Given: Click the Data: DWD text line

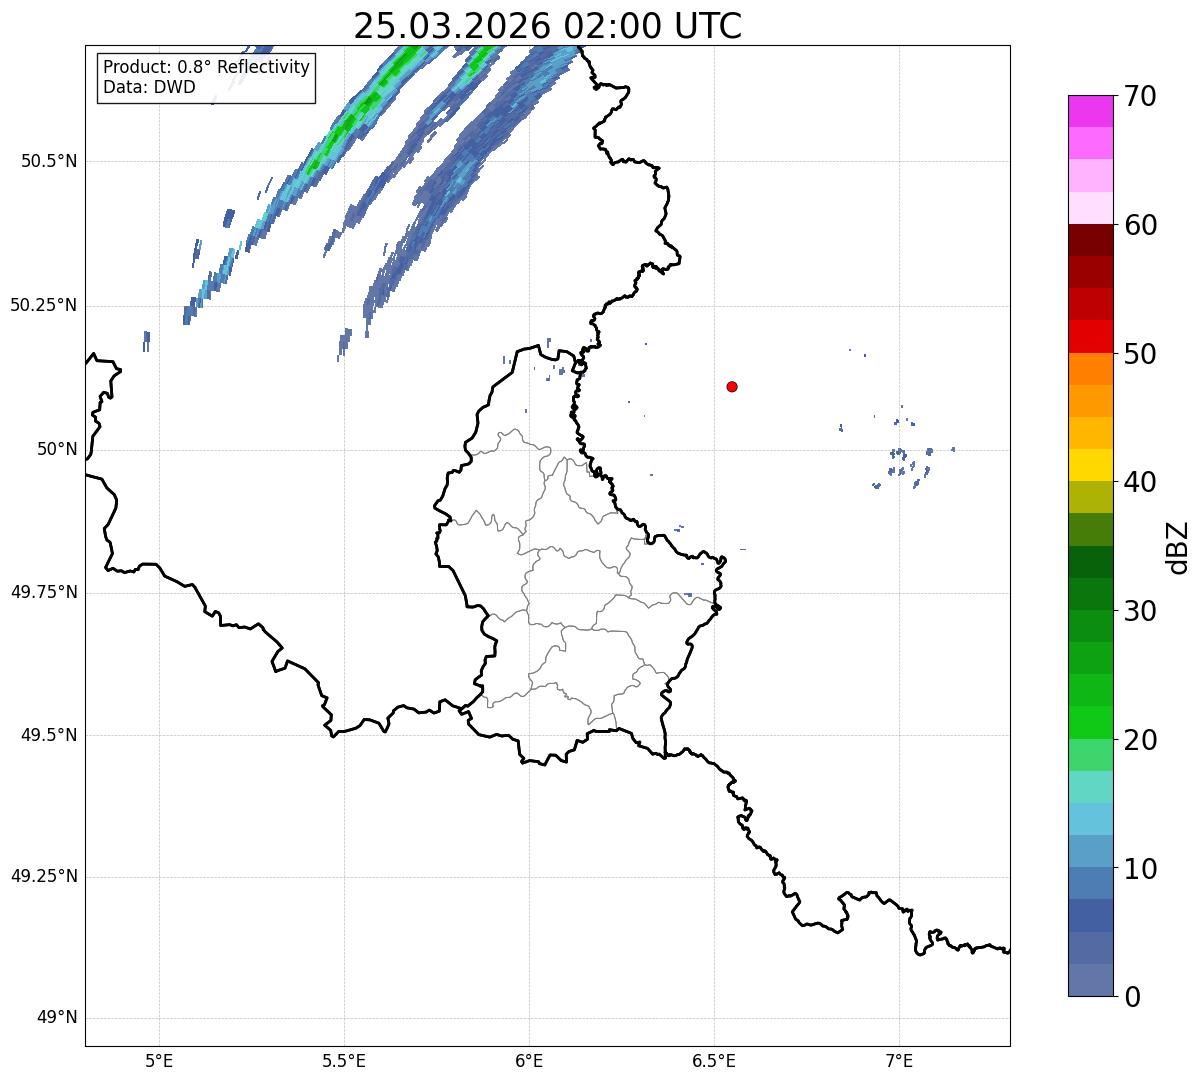Looking at the screenshot, I should point(149,87).
